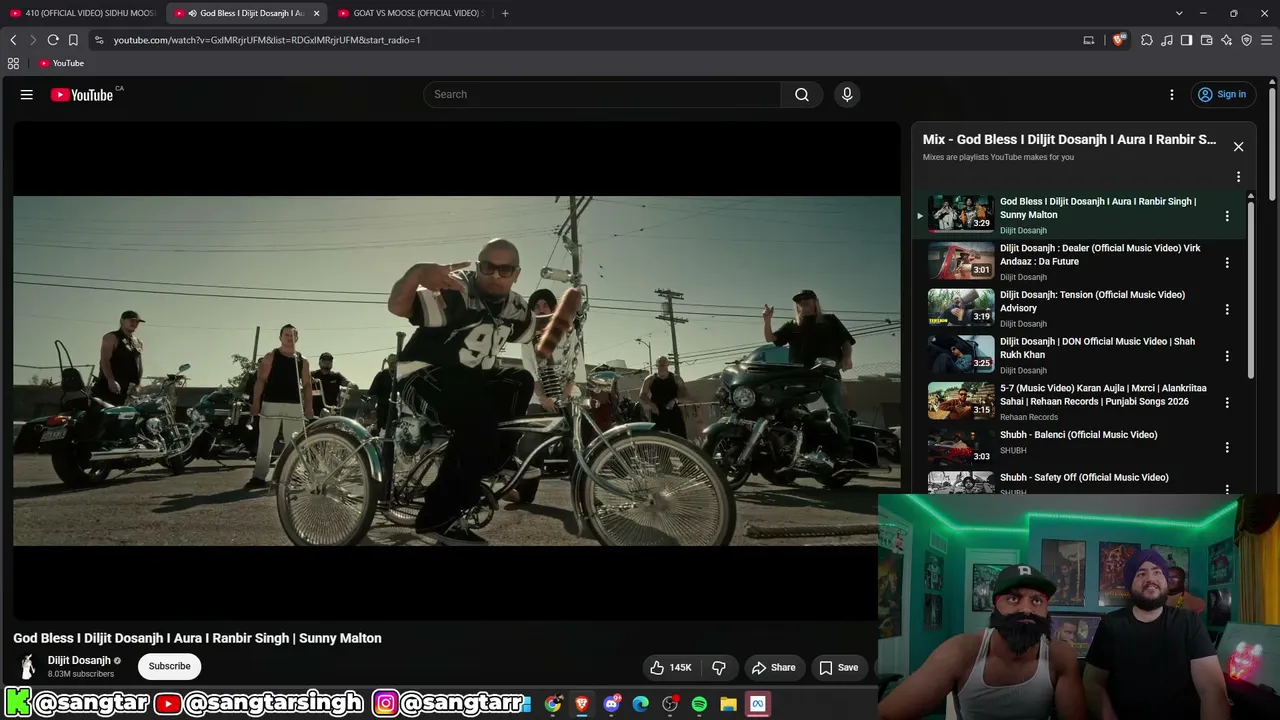This screenshot has width=1280, height=720.
Task: Open the Leo AI sparkle icon
Action: 1226,40
